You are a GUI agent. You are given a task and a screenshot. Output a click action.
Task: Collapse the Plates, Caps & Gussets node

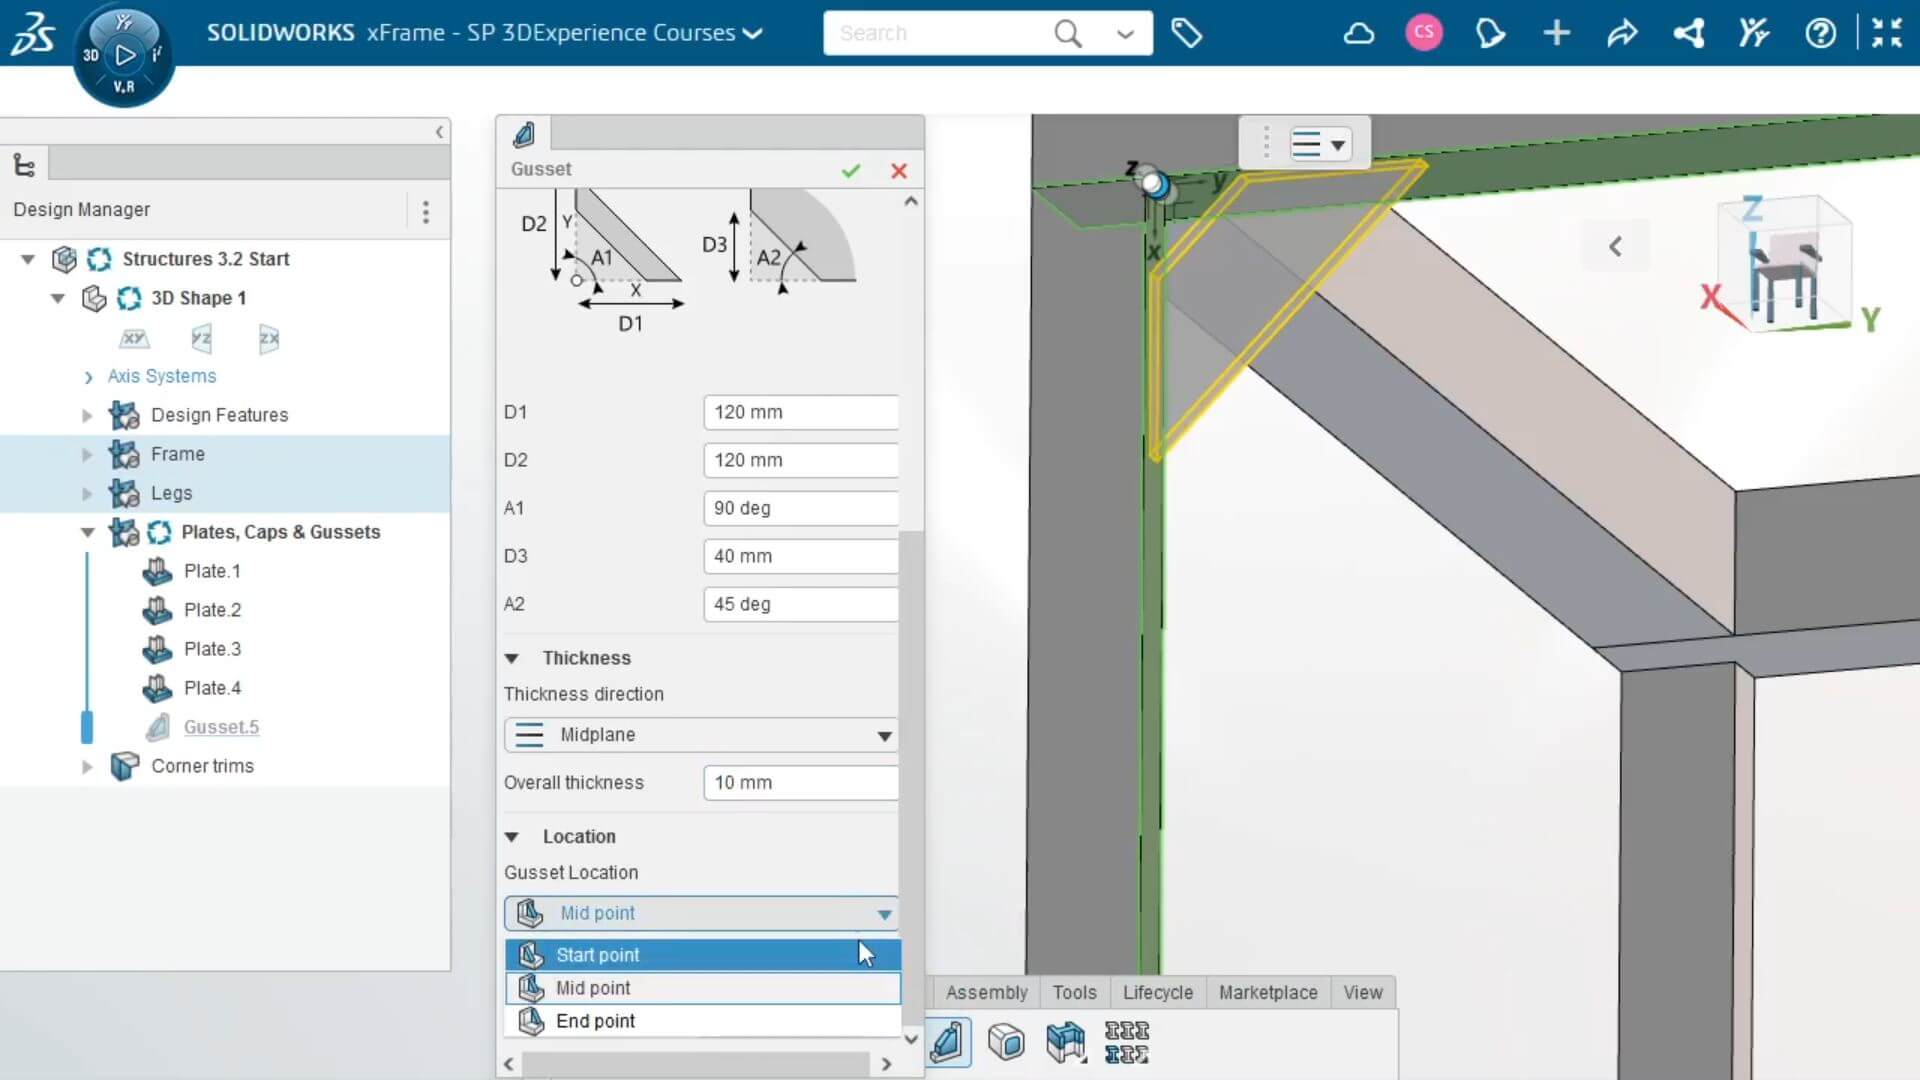coord(86,532)
